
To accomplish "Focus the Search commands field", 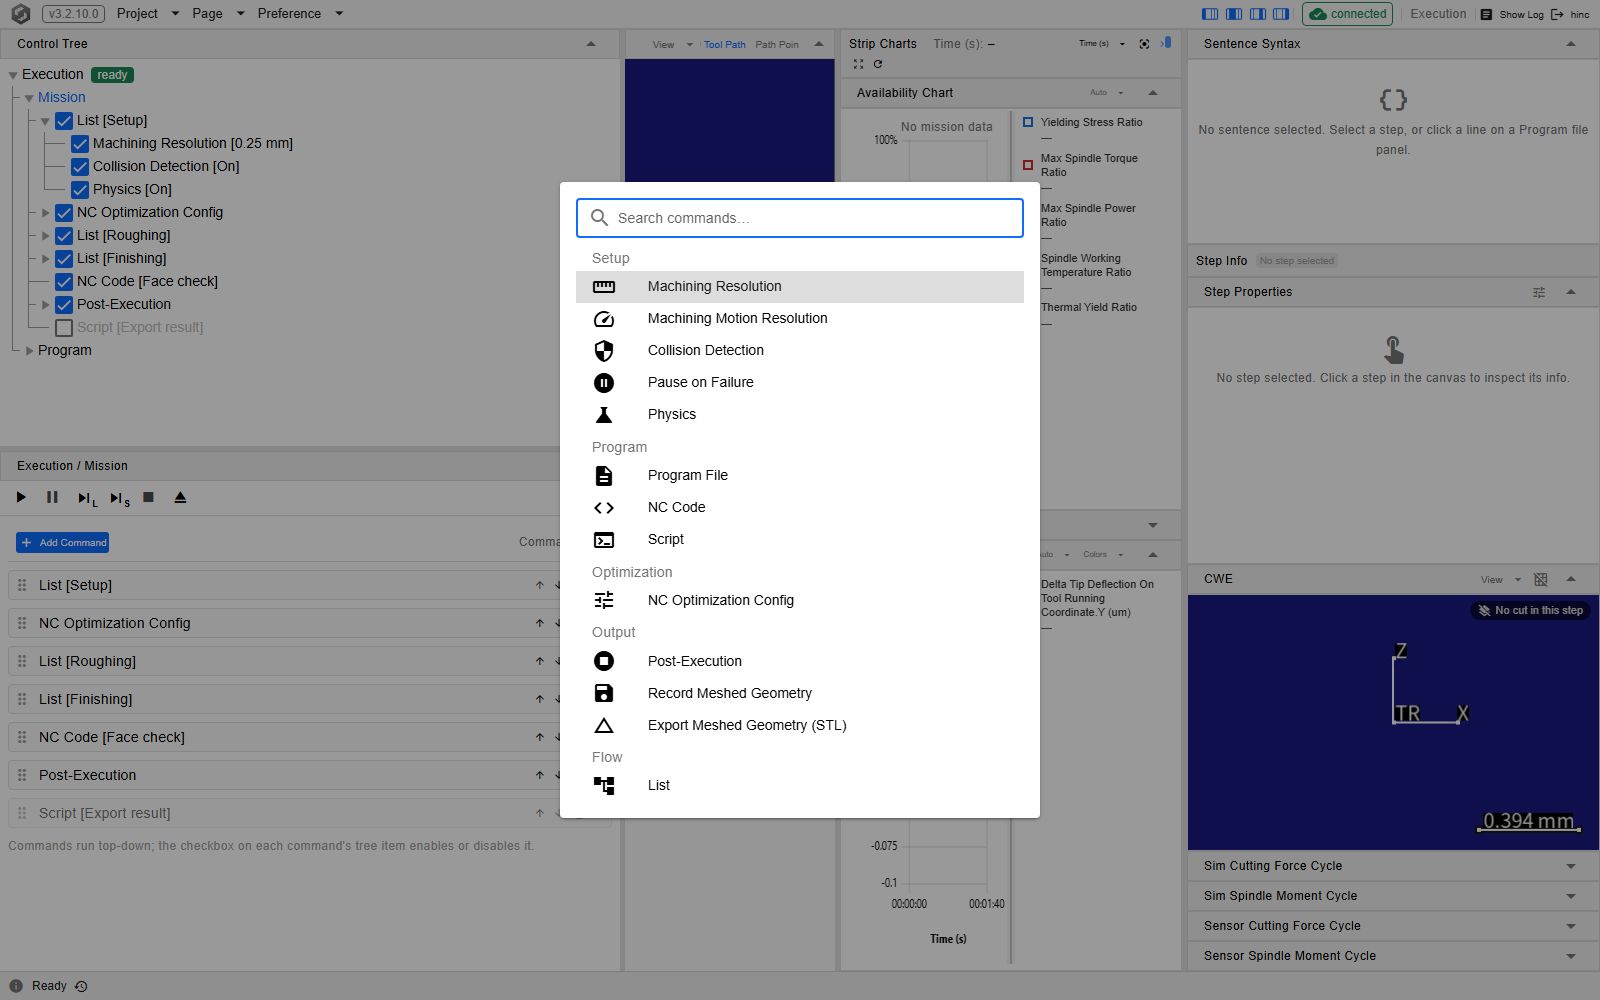I will click(800, 218).
